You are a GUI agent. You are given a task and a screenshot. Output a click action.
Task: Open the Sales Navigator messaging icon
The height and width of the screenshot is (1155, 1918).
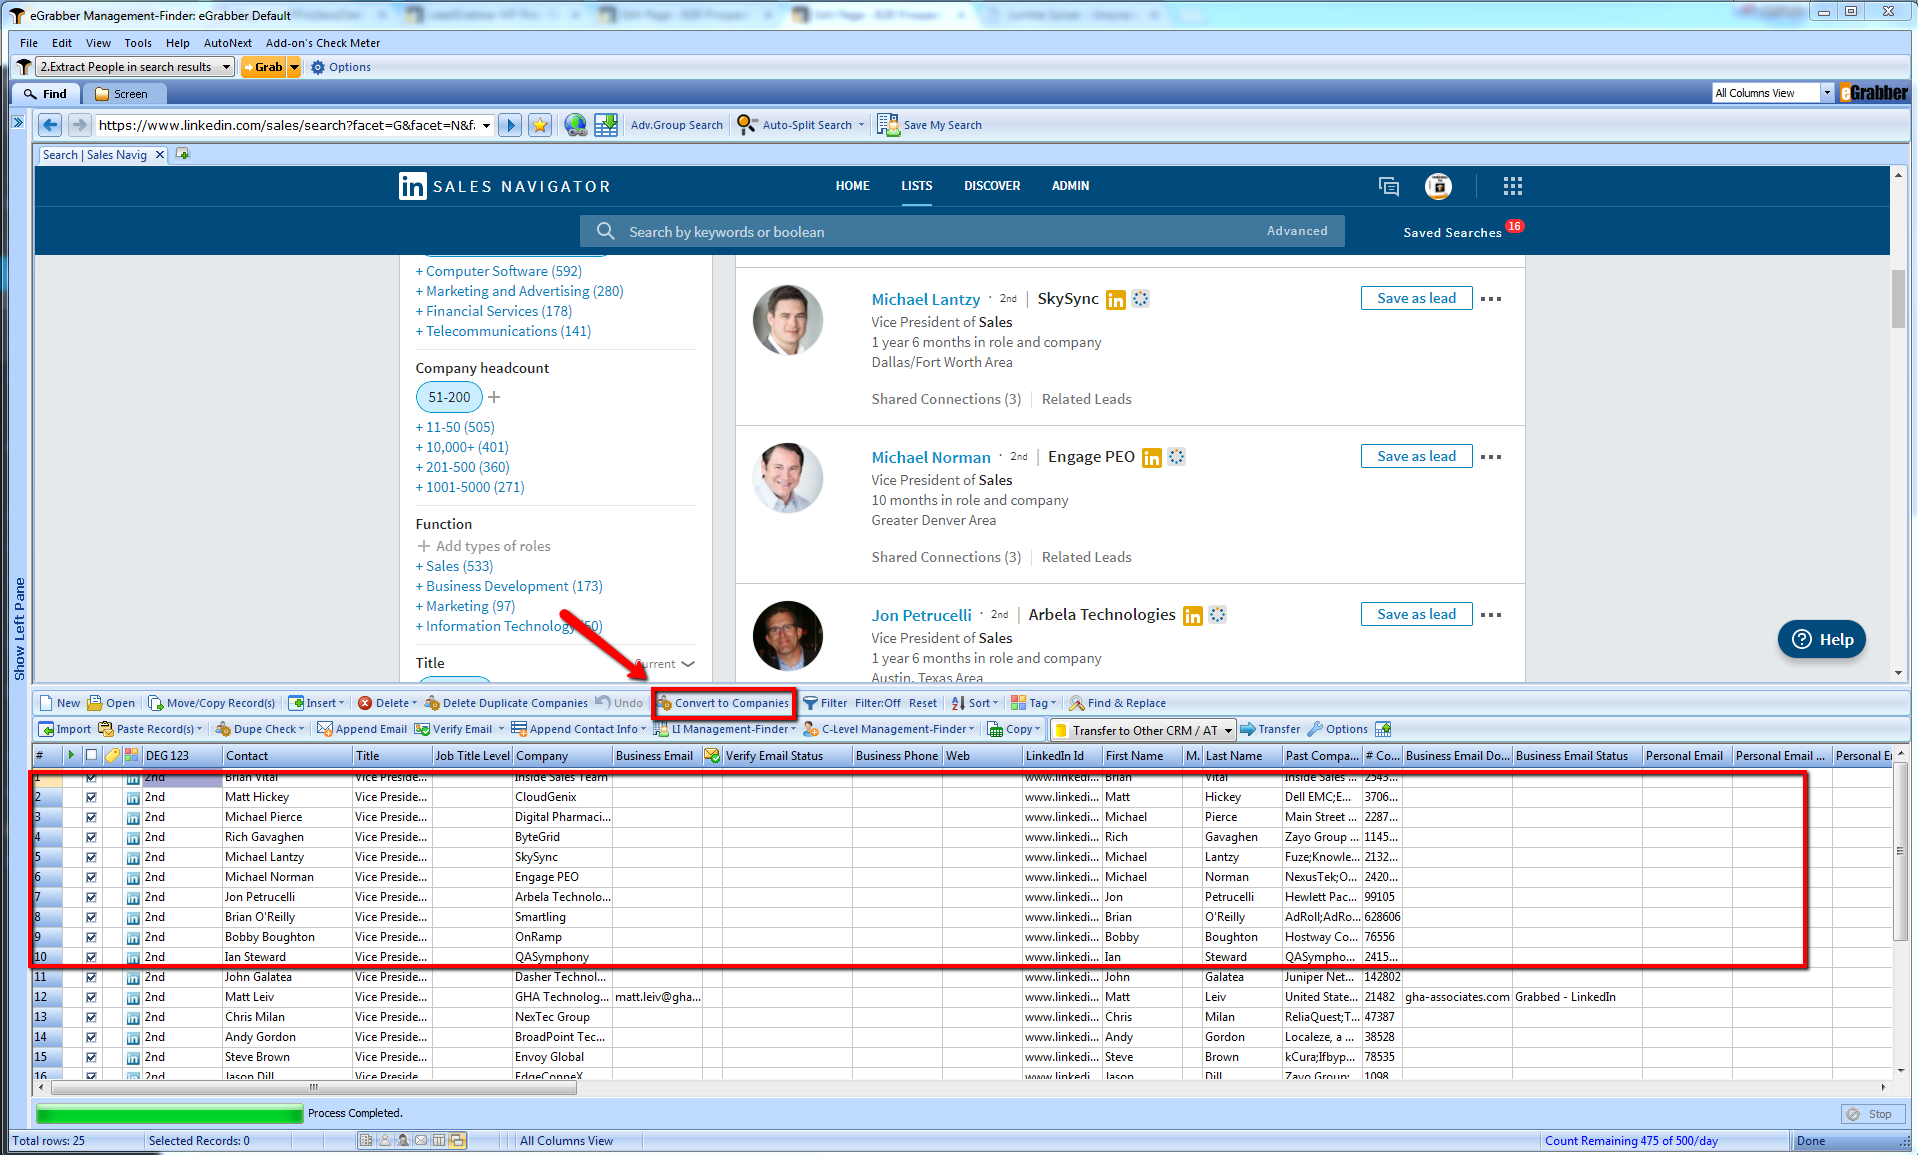(x=1388, y=186)
